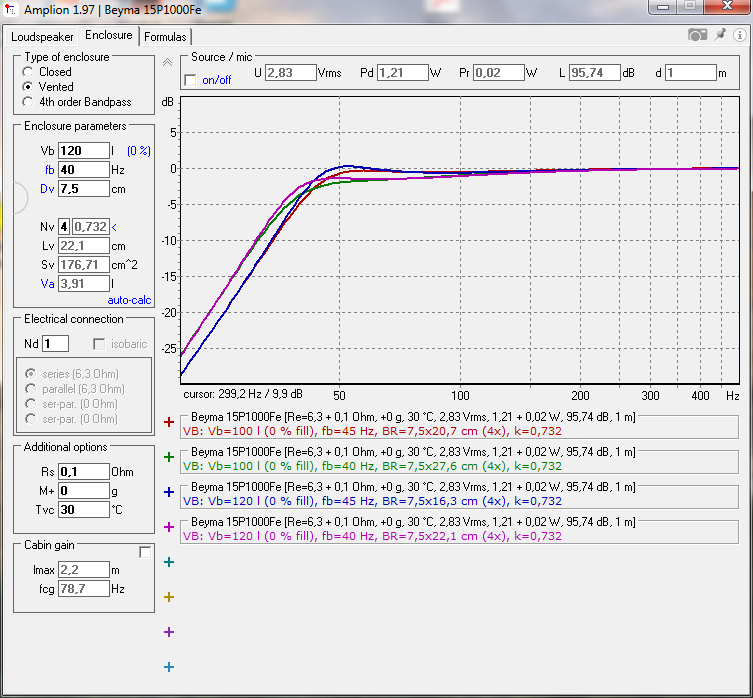Select green curve Vb=100 fb=40 entry
This screenshot has height=698, width=753.
click(459, 461)
